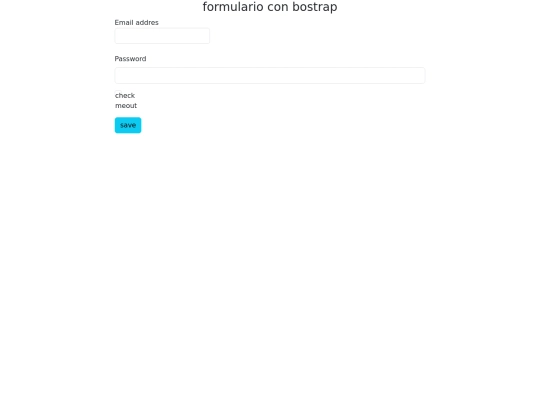Place cursor in the short email box
The height and width of the screenshot is (405, 540).
[162, 36]
